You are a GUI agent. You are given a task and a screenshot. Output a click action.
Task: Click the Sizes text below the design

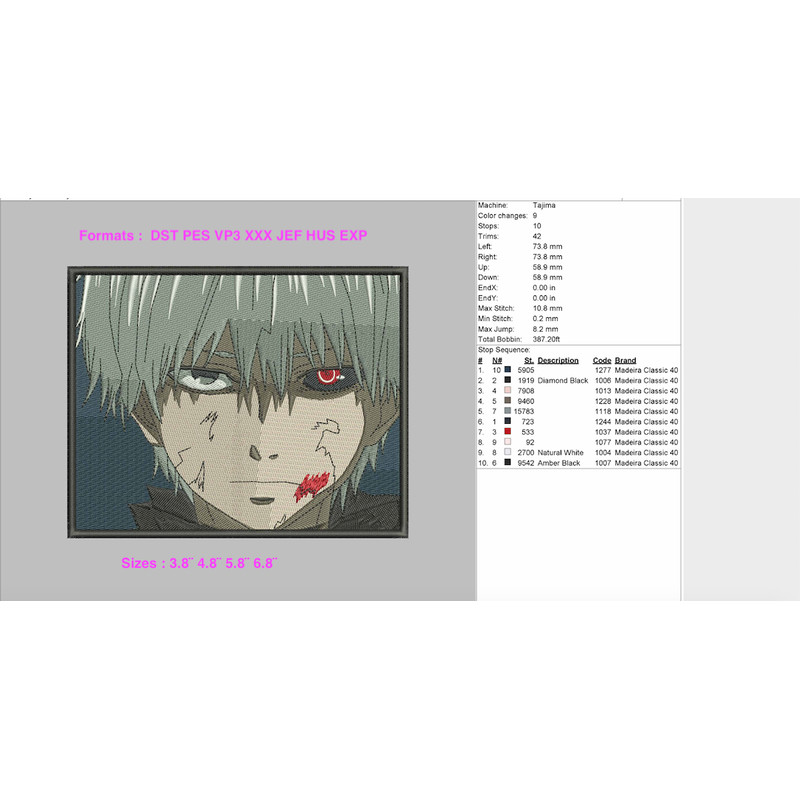(x=199, y=563)
